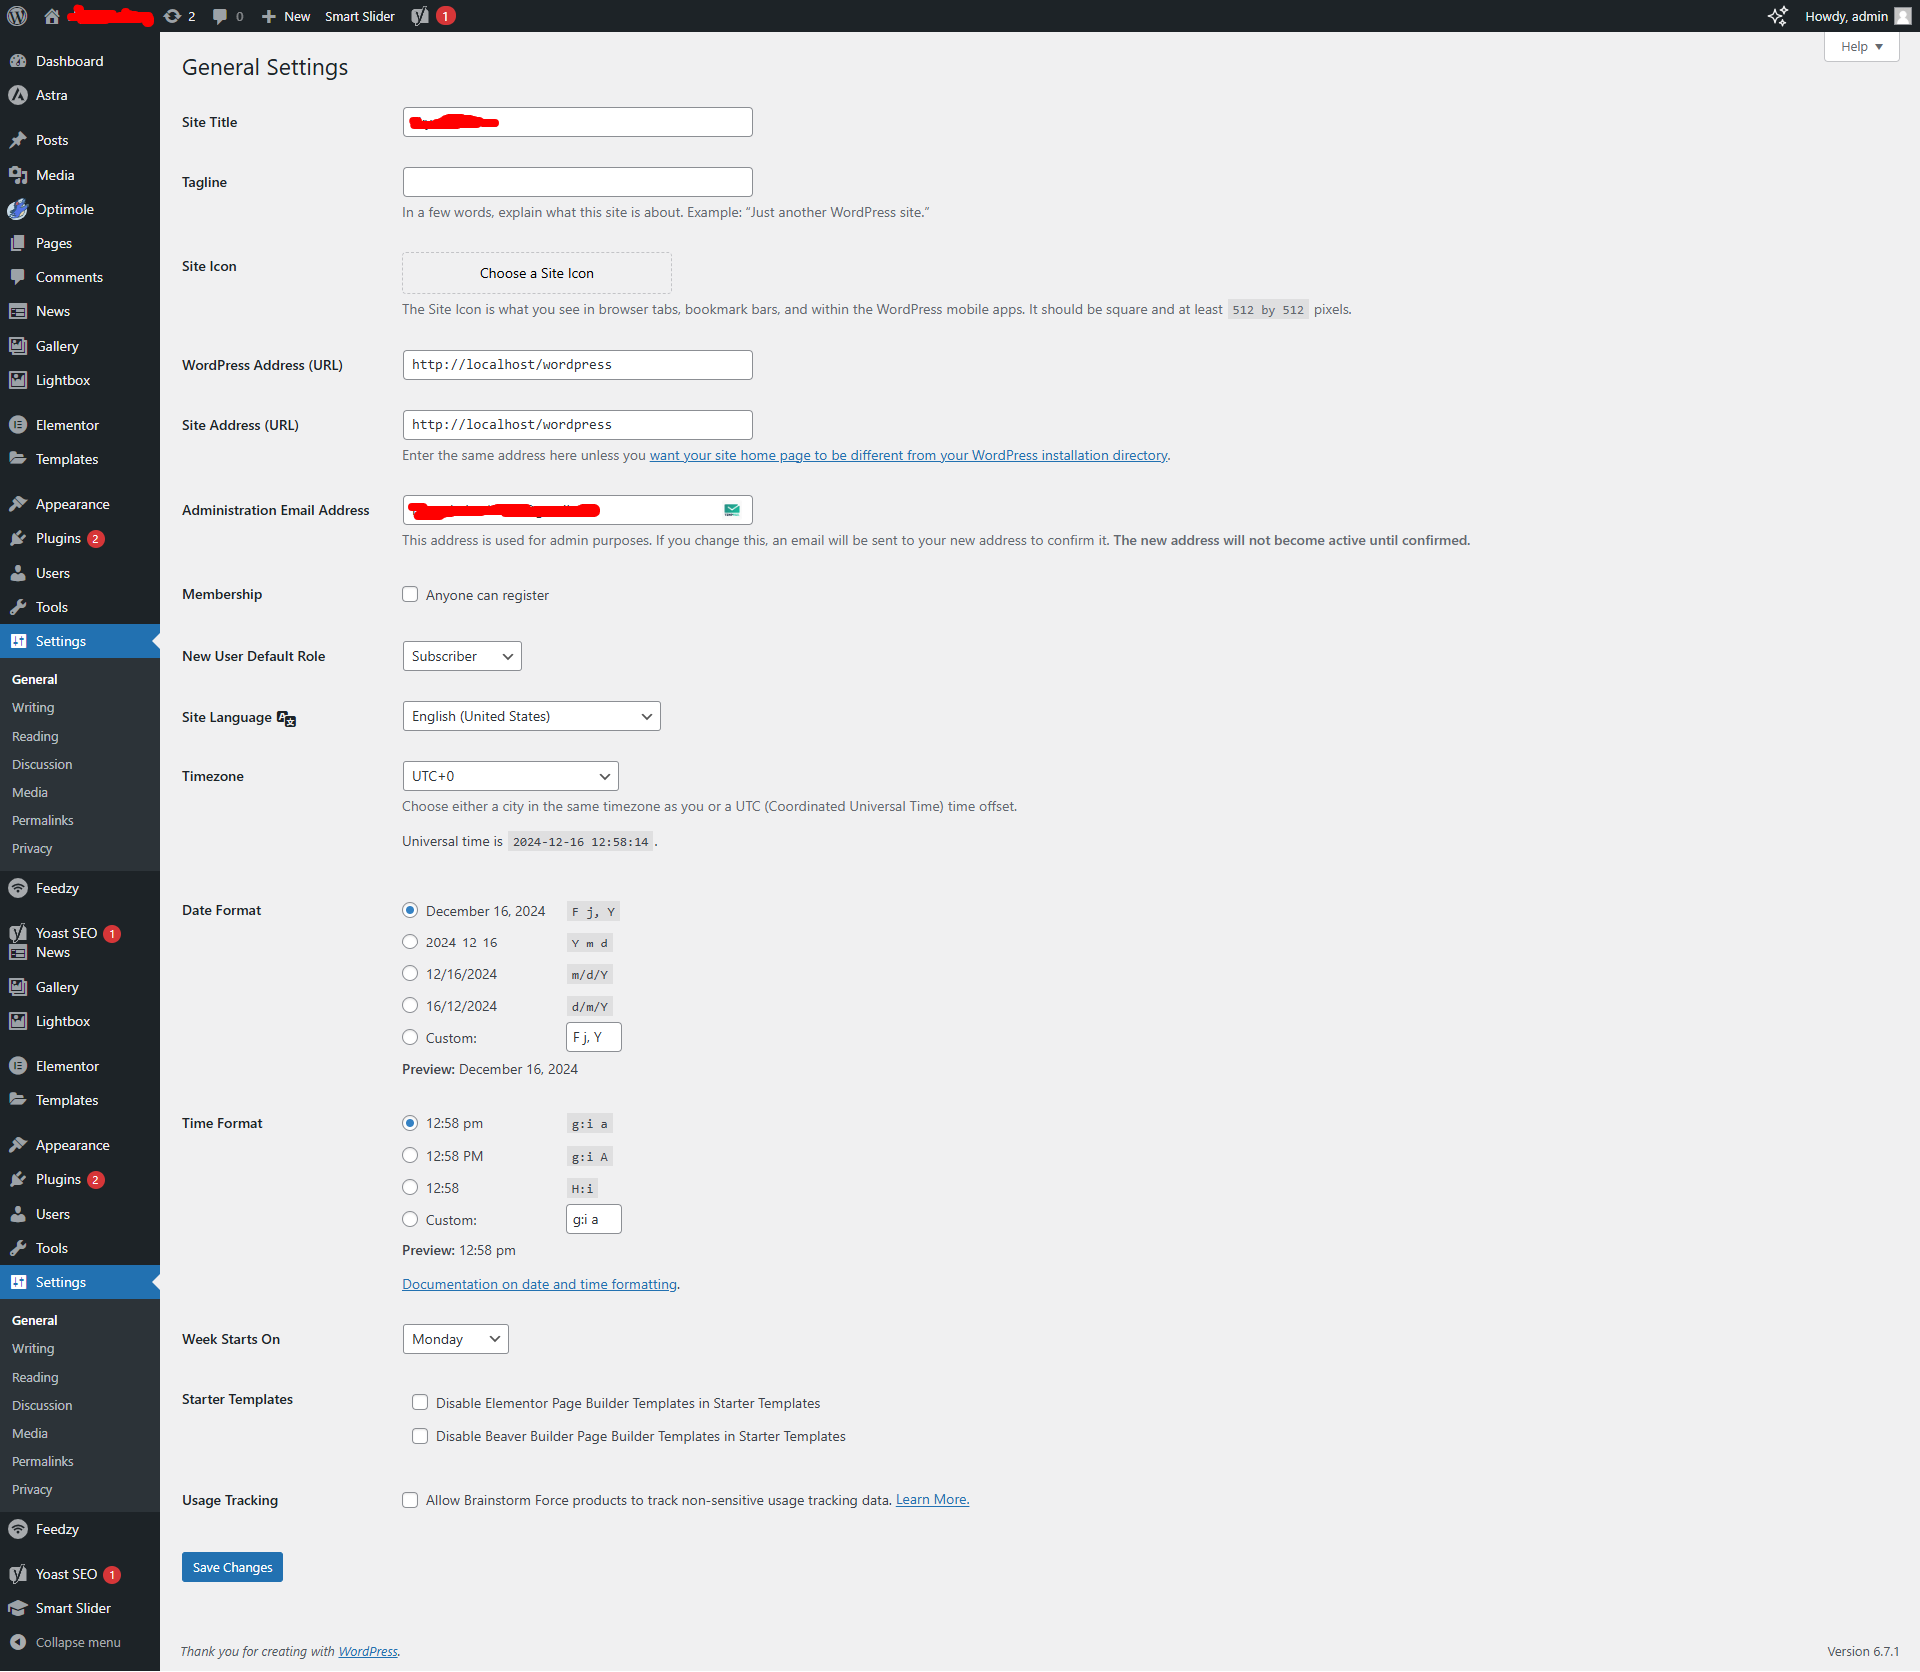
Task: Open the comments bubble icon in admin bar
Action: pyautogui.click(x=220, y=16)
